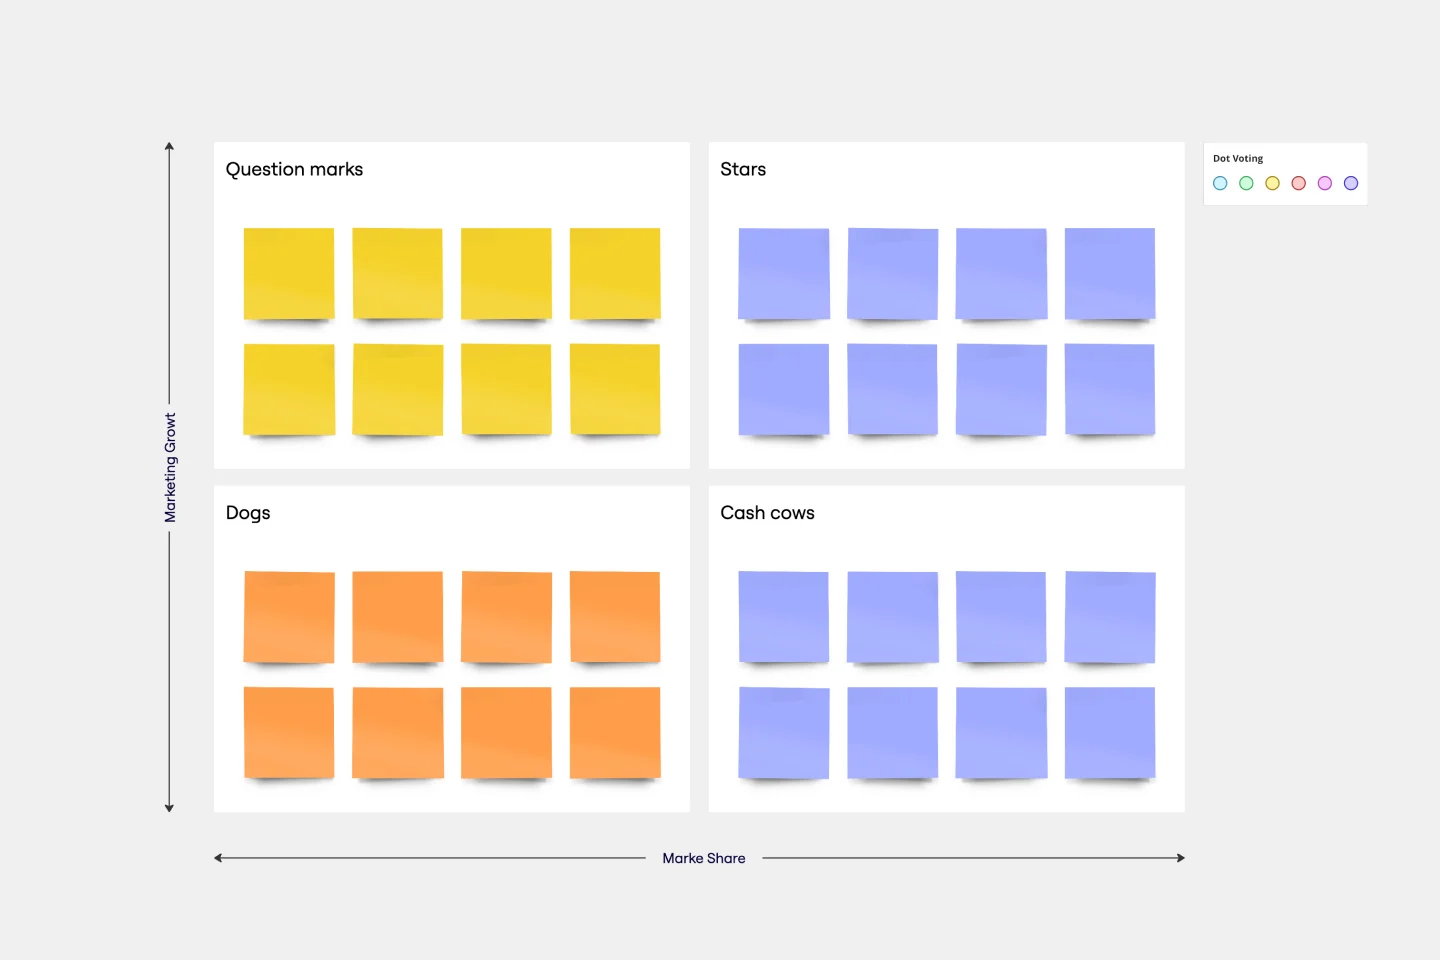Select last top-row sticky note in Stars
1440x960 pixels.
(1110, 274)
